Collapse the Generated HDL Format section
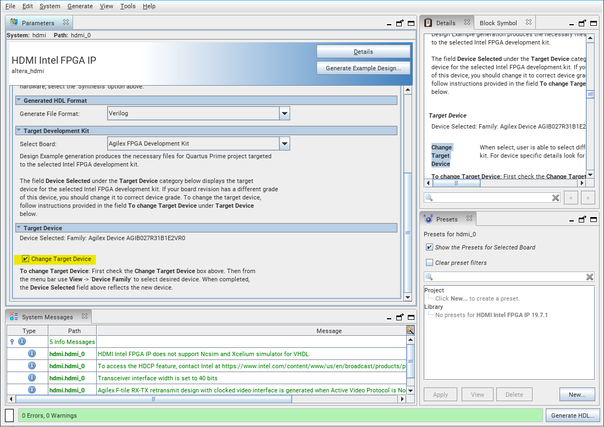 [x=18, y=100]
